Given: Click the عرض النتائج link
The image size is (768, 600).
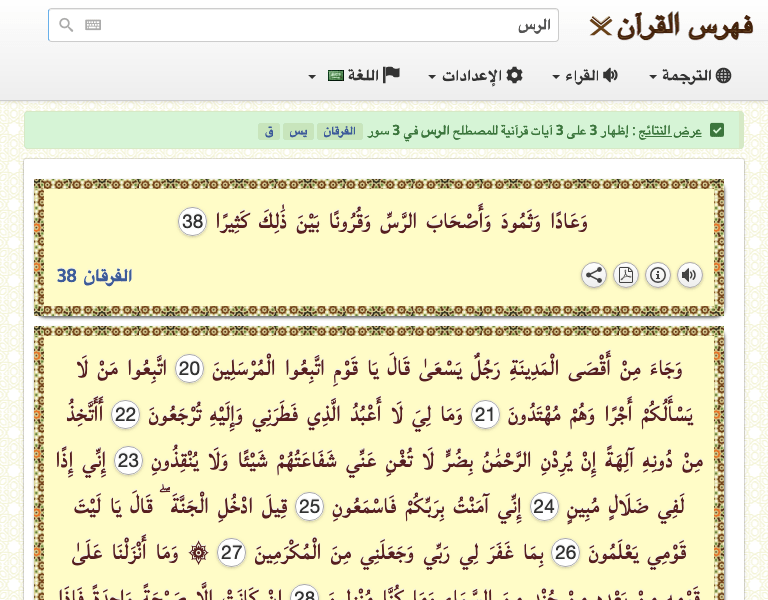Looking at the screenshot, I should [671, 131].
